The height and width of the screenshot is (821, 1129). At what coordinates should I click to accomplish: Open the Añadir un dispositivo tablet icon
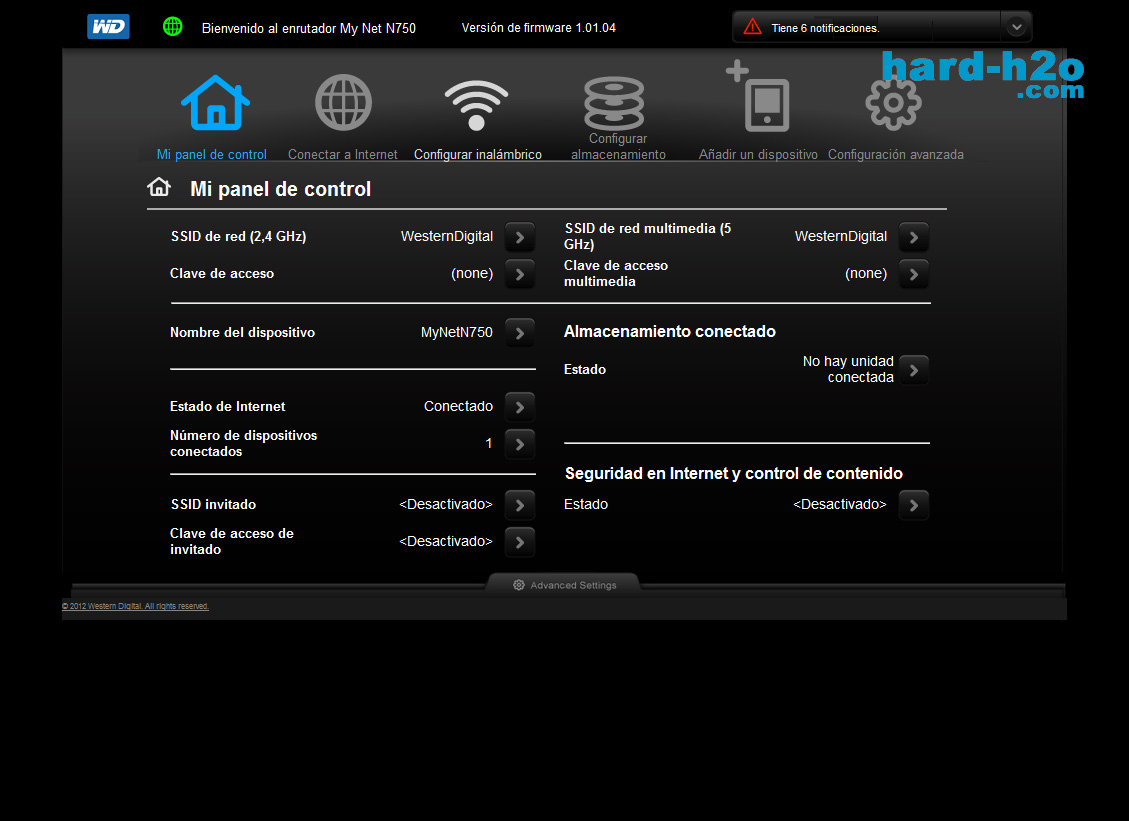tap(758, 97)
